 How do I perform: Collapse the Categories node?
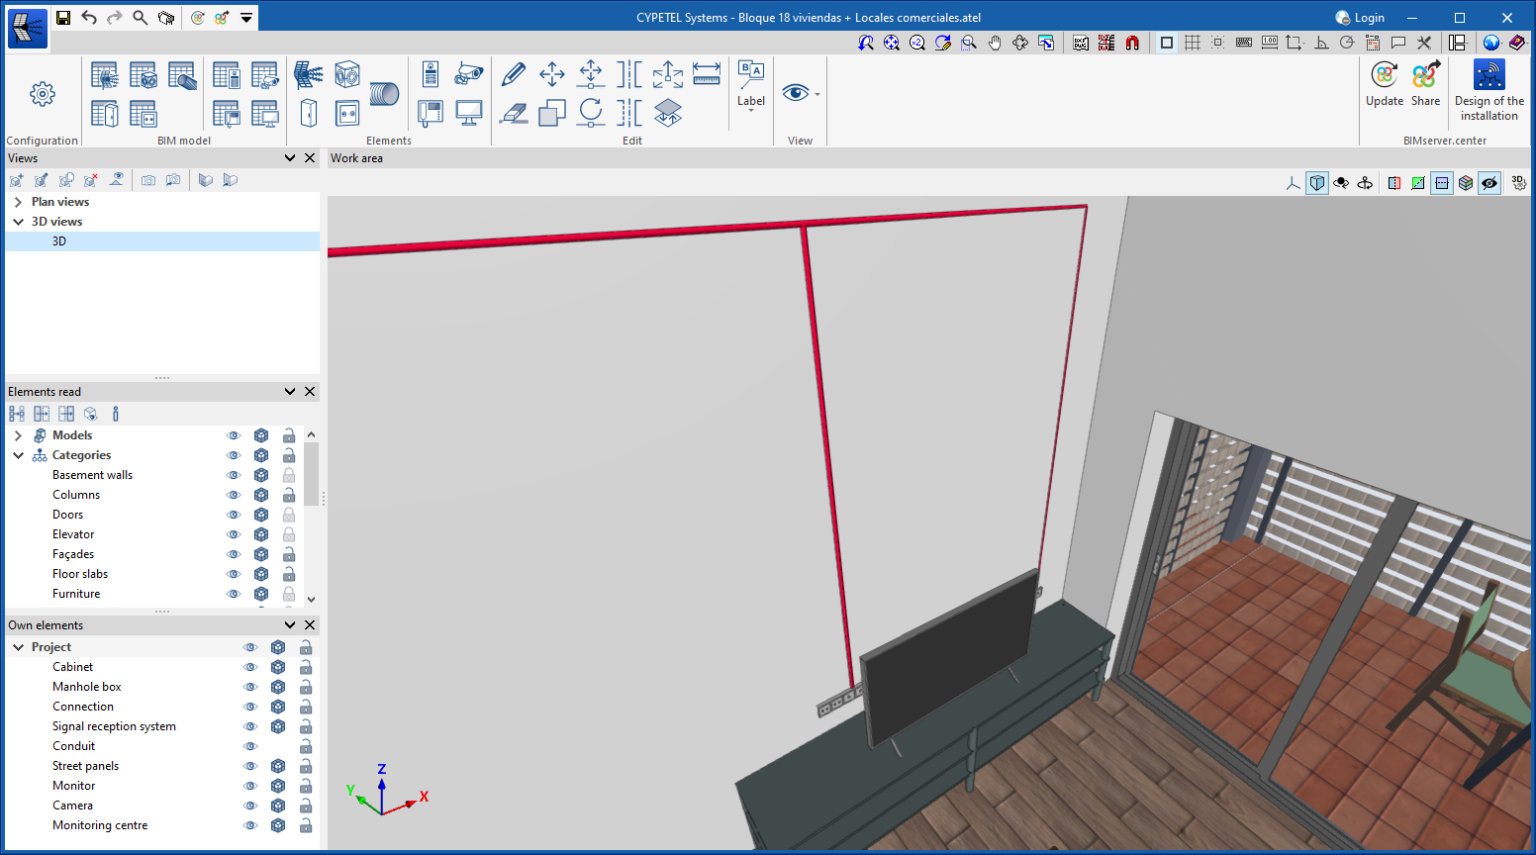pos(18,456)
